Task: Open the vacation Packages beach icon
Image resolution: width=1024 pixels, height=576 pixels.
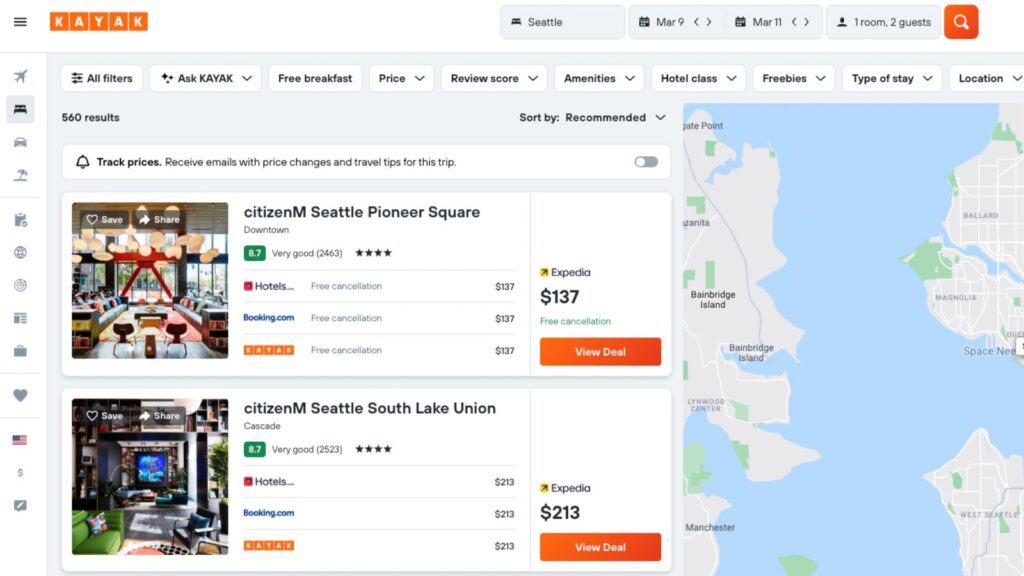Action: [20, 175]
